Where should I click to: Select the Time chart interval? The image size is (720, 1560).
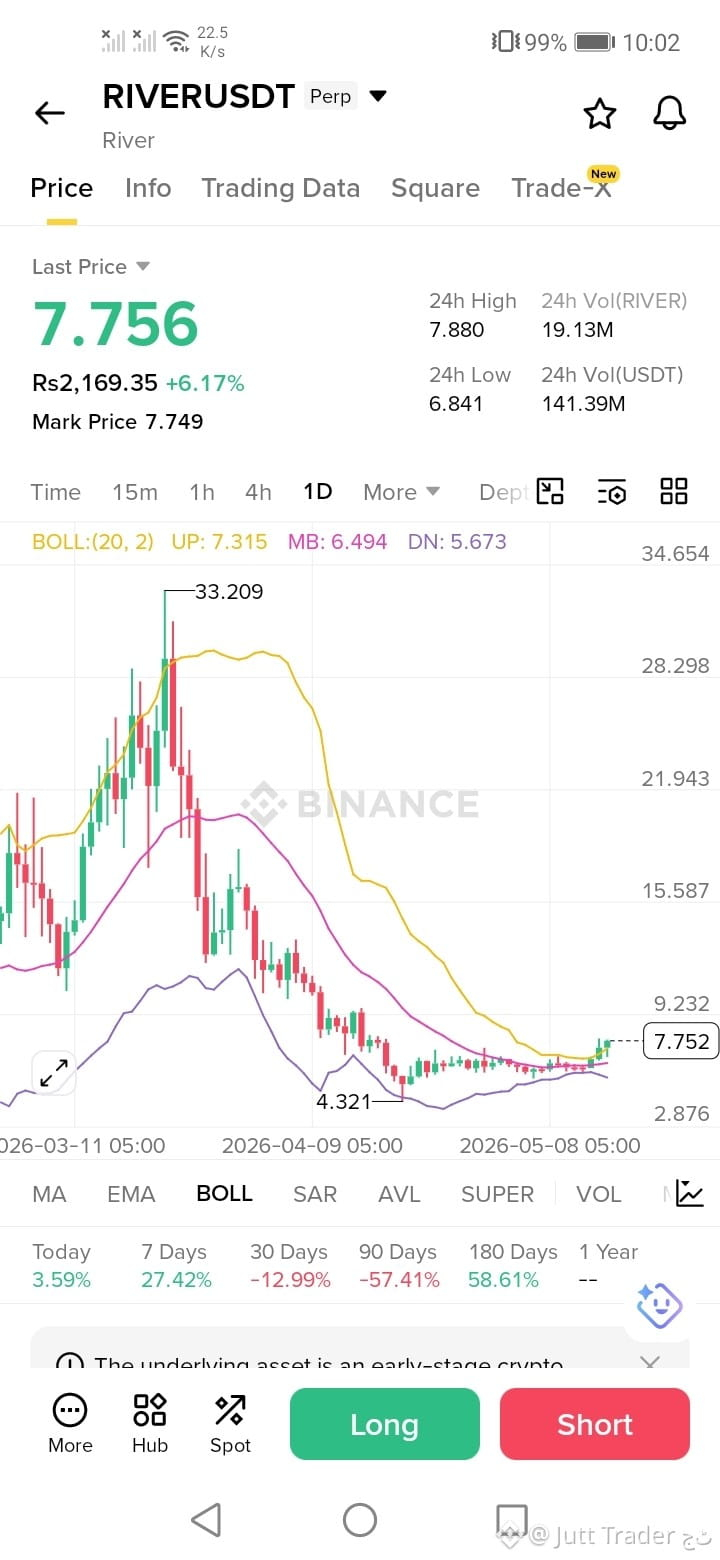click(55, 492)
